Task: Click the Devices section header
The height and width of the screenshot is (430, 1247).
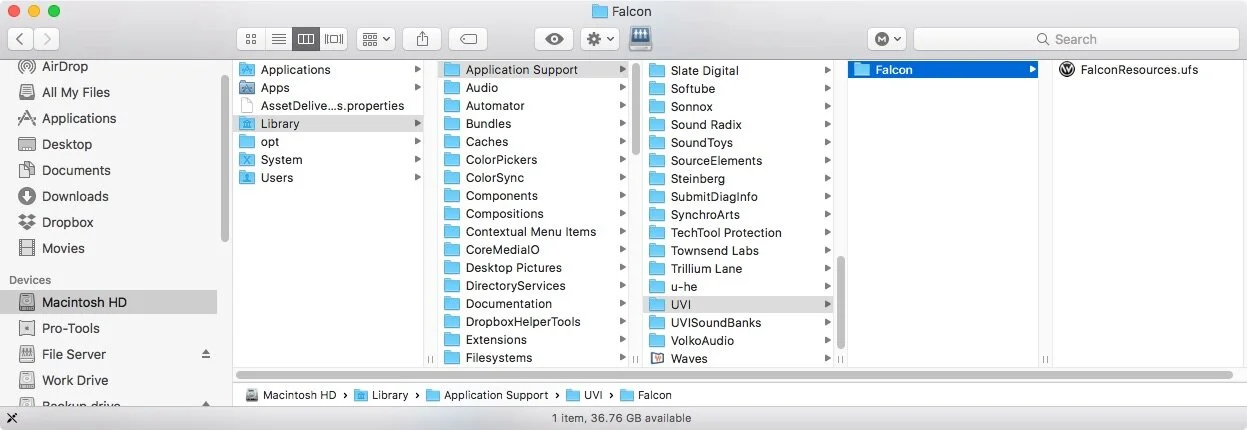Action: pyautogui.click(x=31, y=280)
